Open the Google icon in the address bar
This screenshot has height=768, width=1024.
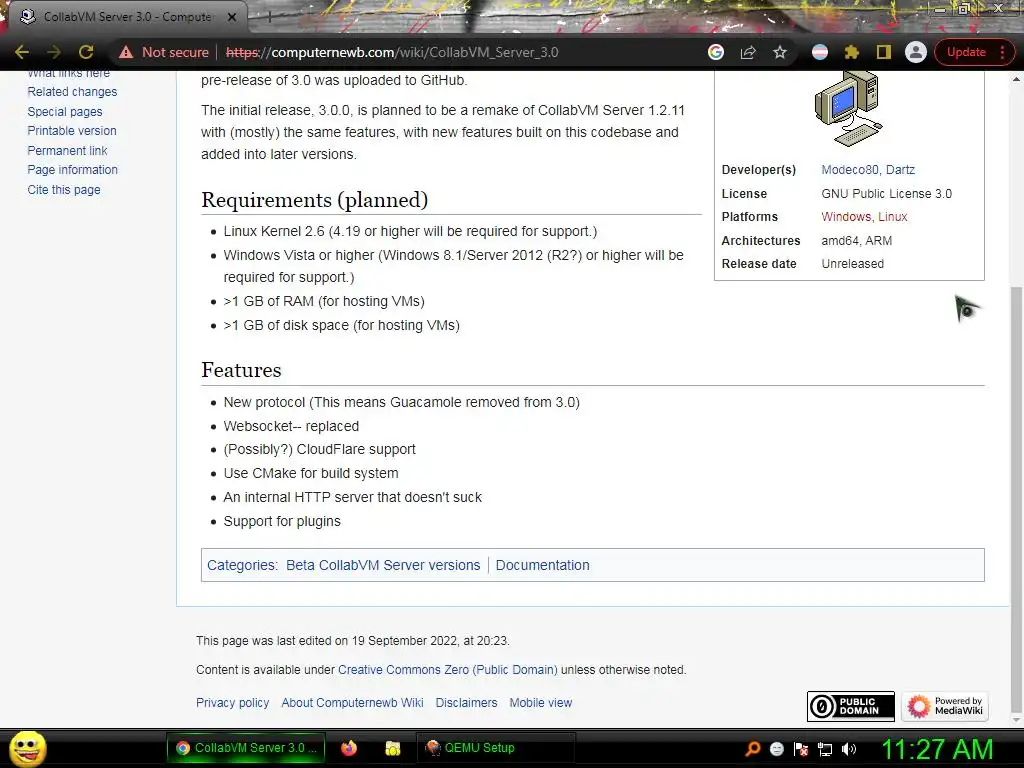(x=716, y=52)
